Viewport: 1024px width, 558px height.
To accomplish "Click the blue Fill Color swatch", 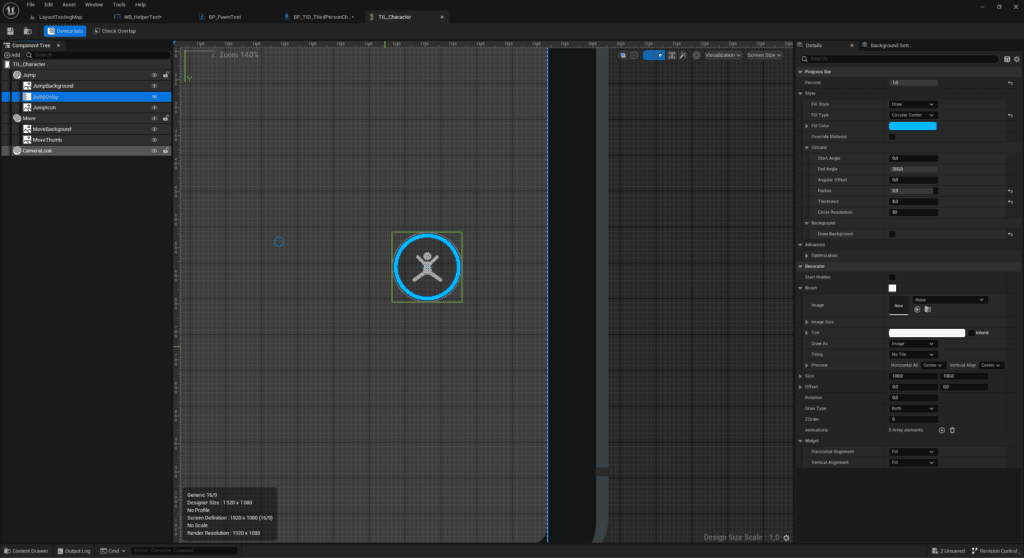I will coord(912,126).
